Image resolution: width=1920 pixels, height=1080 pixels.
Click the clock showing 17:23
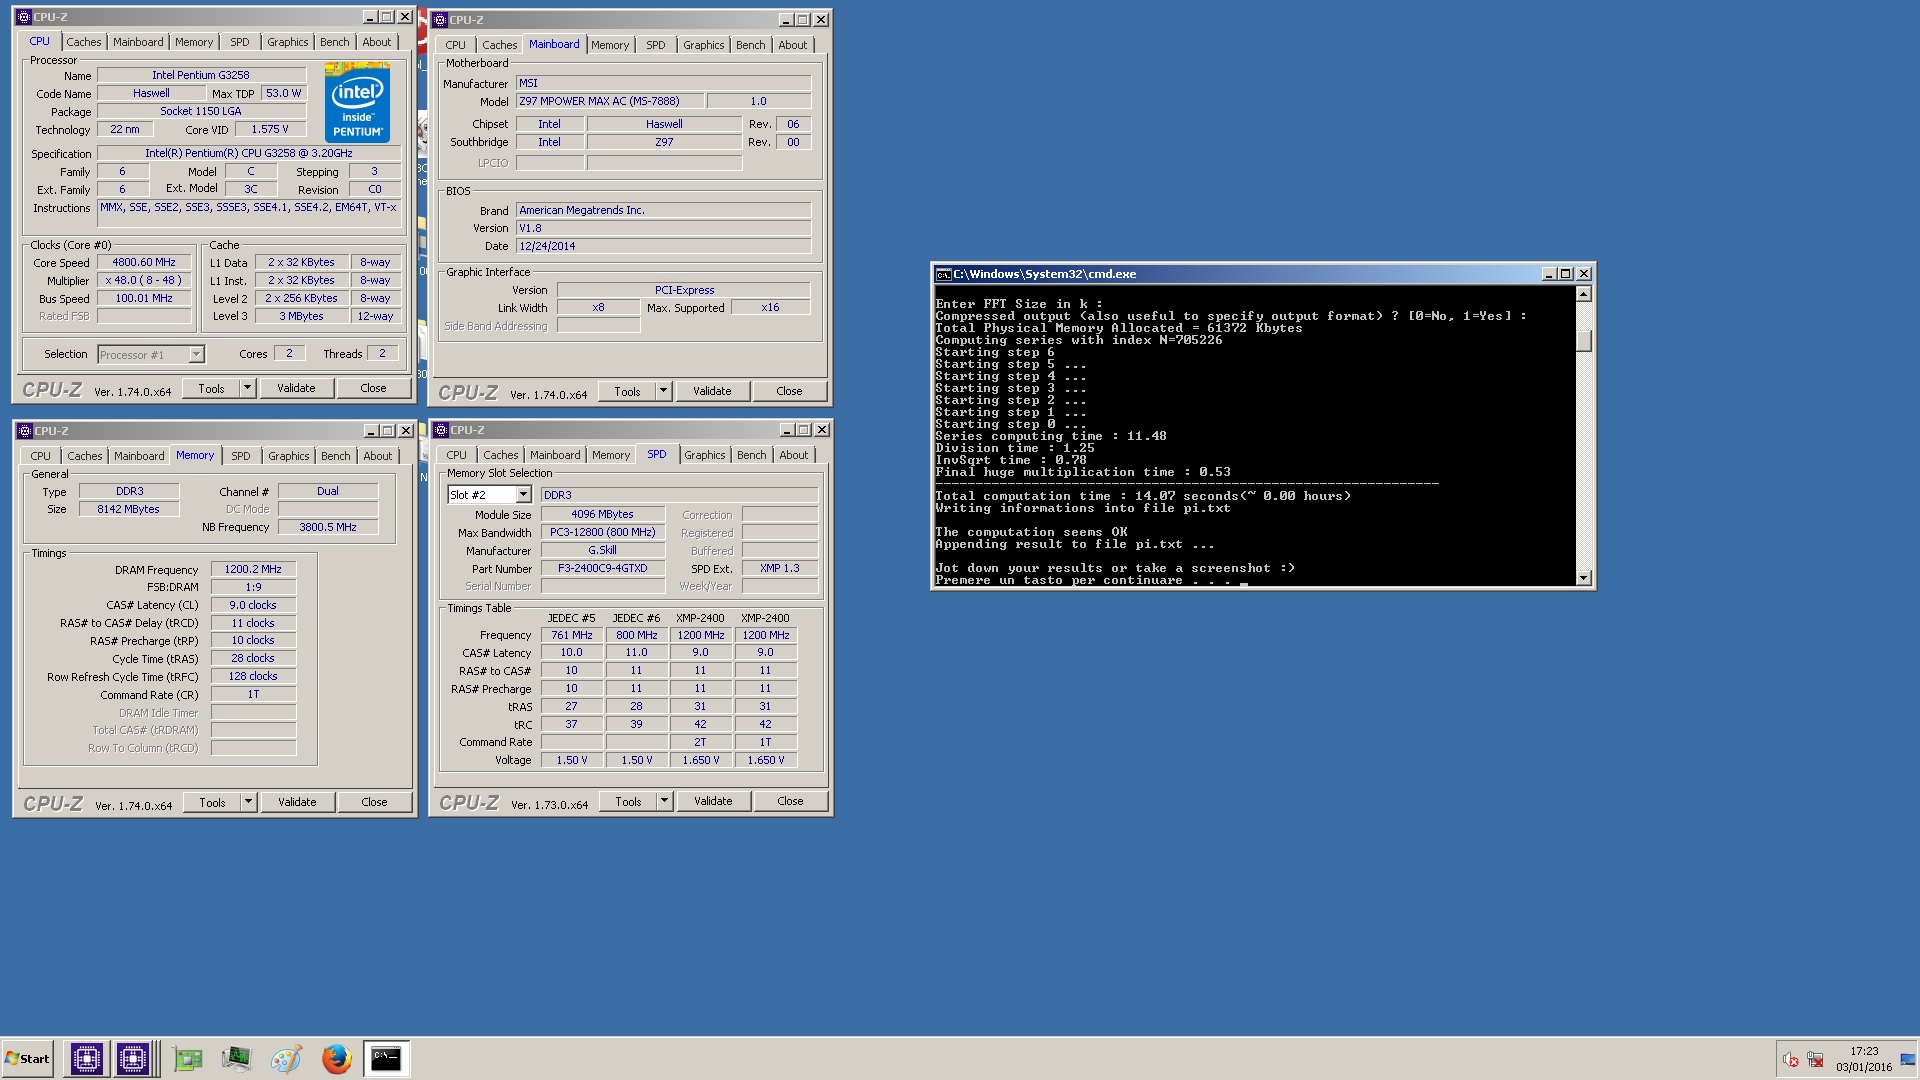pos(1864,1051)
